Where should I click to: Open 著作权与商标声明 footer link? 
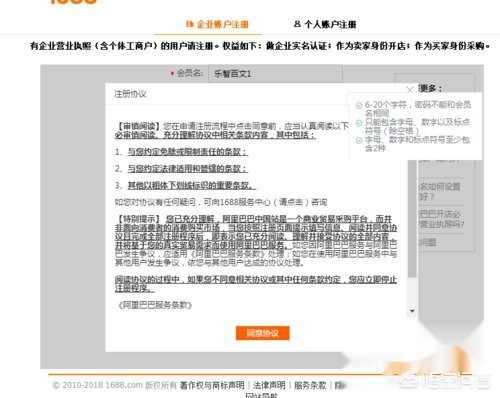pos(212,385)
